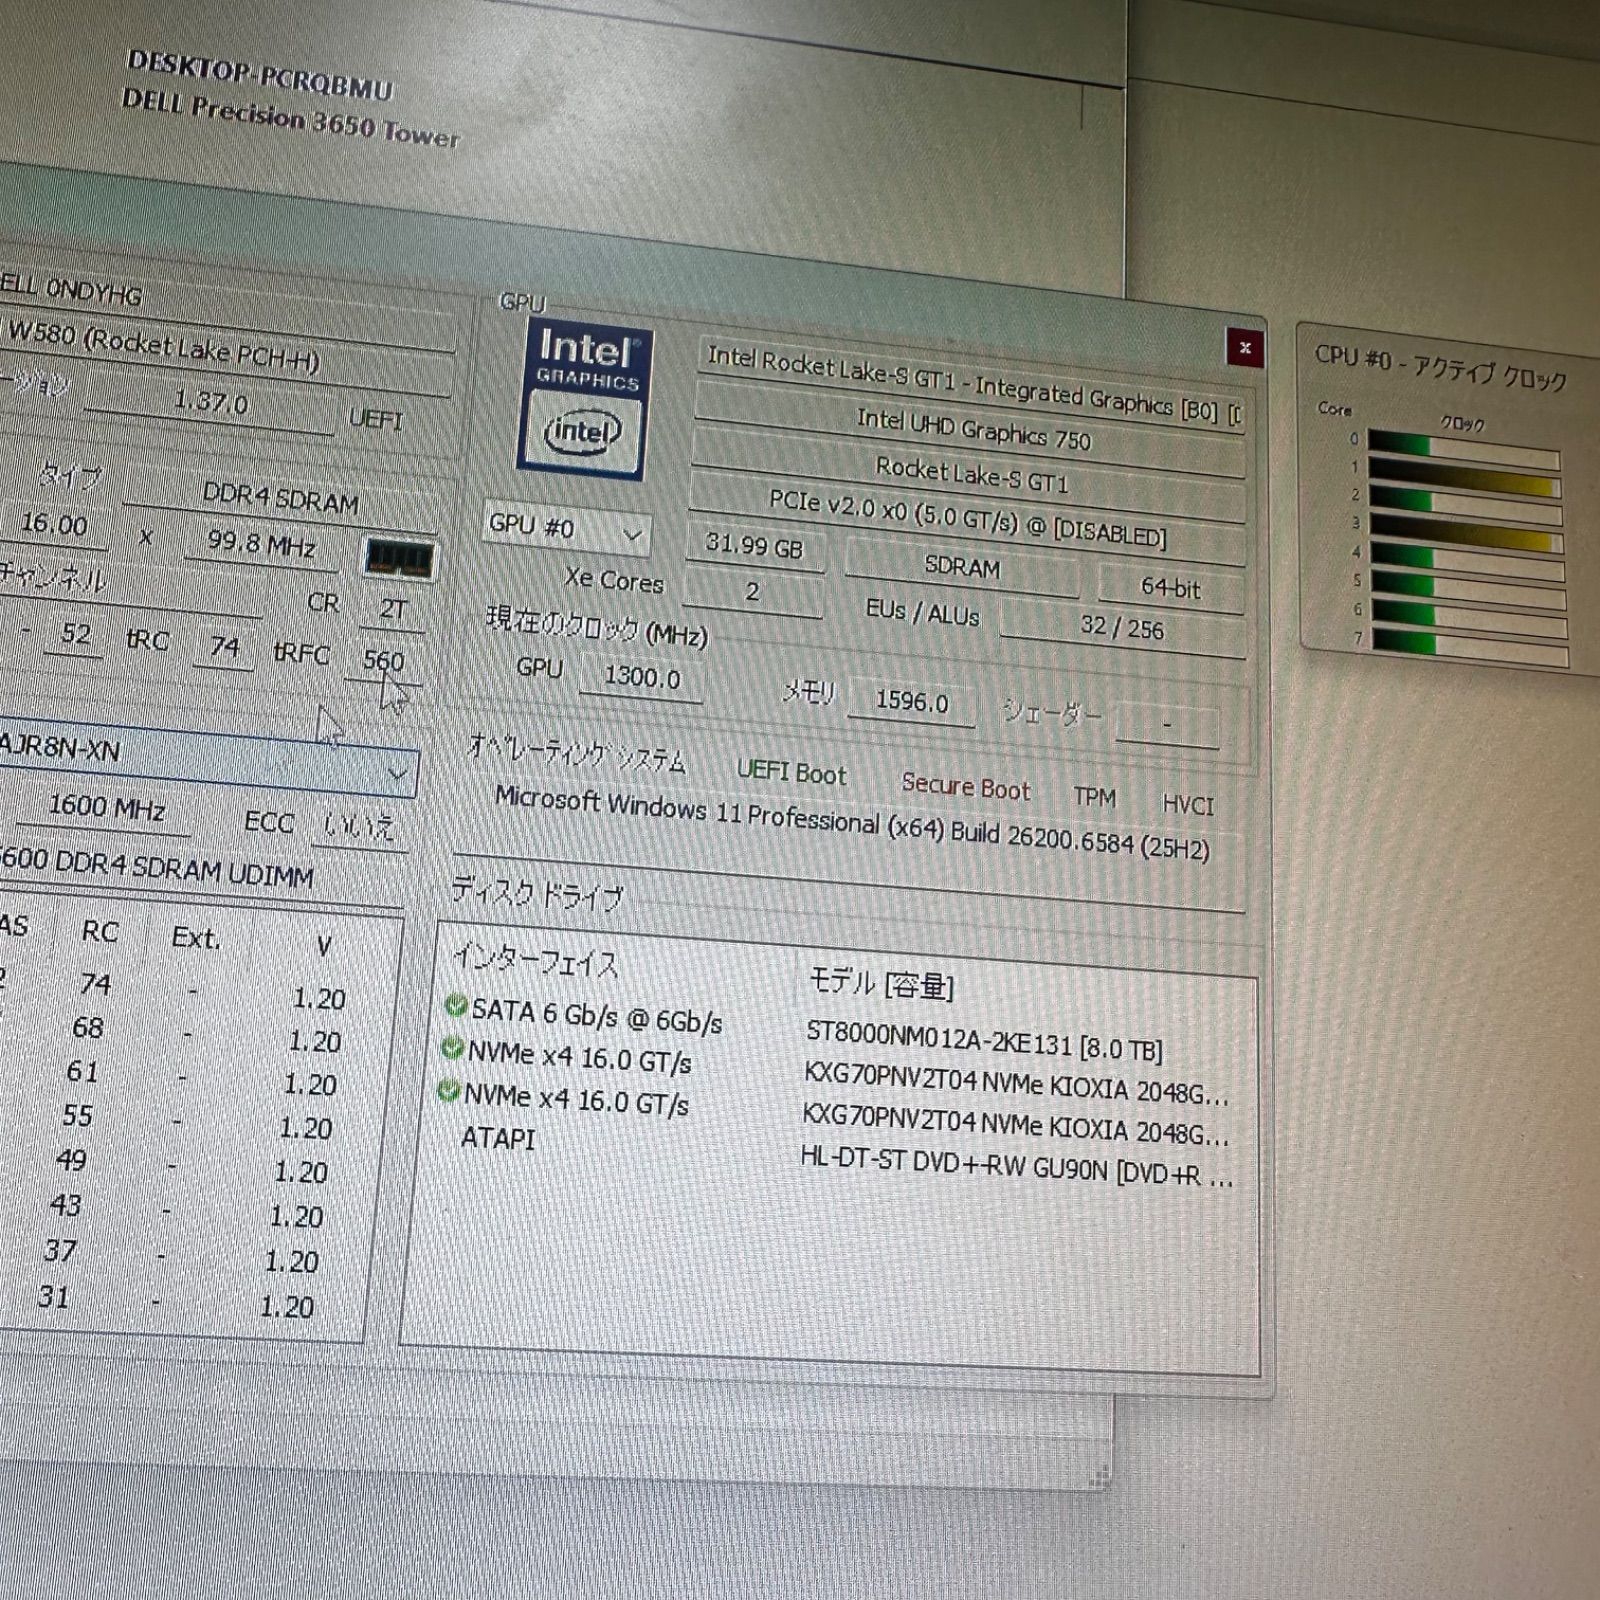Click the Core 0 clock bar

(x=1463, y=448)
